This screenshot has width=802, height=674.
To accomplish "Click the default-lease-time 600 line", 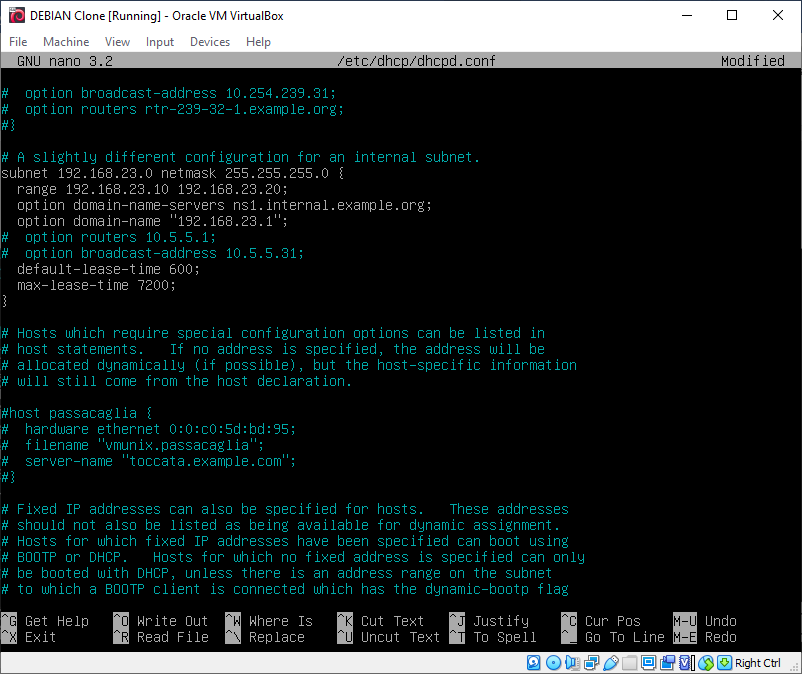I will (x=108, y=269).
